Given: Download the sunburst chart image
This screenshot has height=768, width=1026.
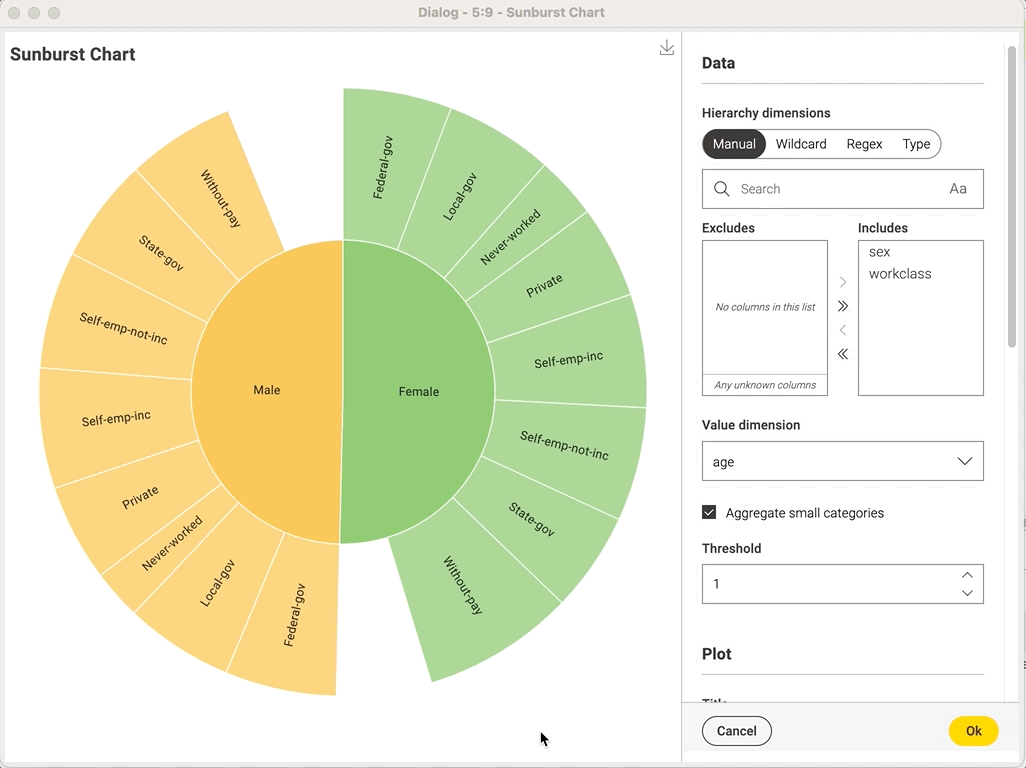Looking at the screenshot, I should pyautogui.click(x=667, y=48).
